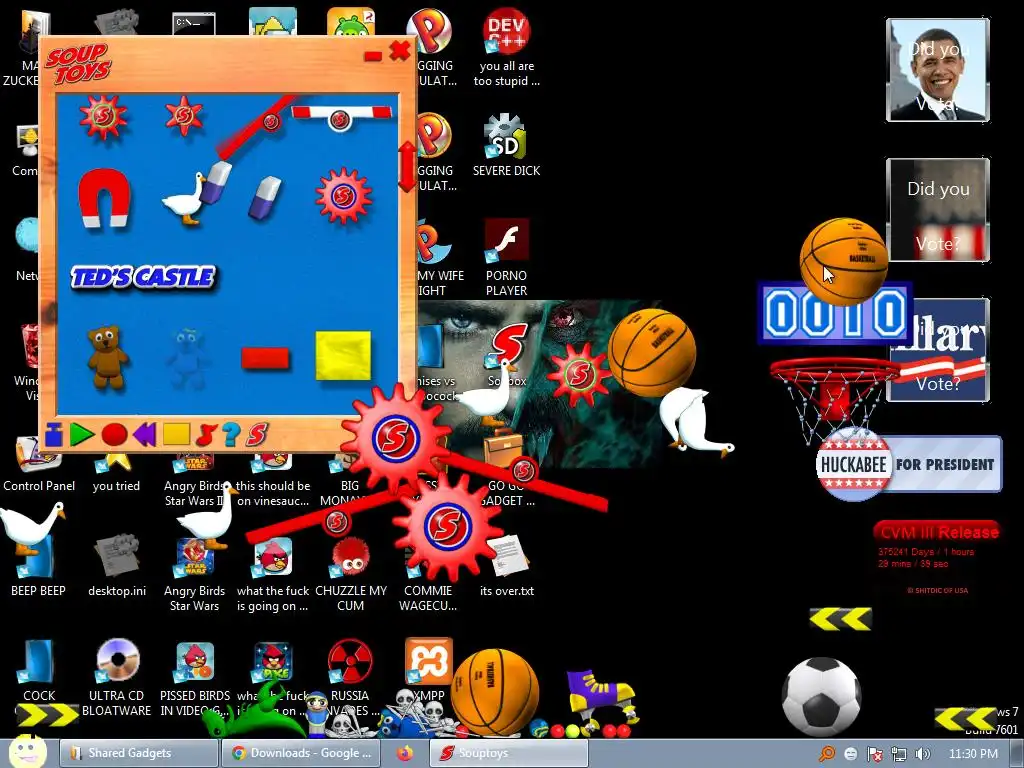Select the red horseshoe magnet toy
Viewport: 1024px width, 768px height.
(104, 197)
